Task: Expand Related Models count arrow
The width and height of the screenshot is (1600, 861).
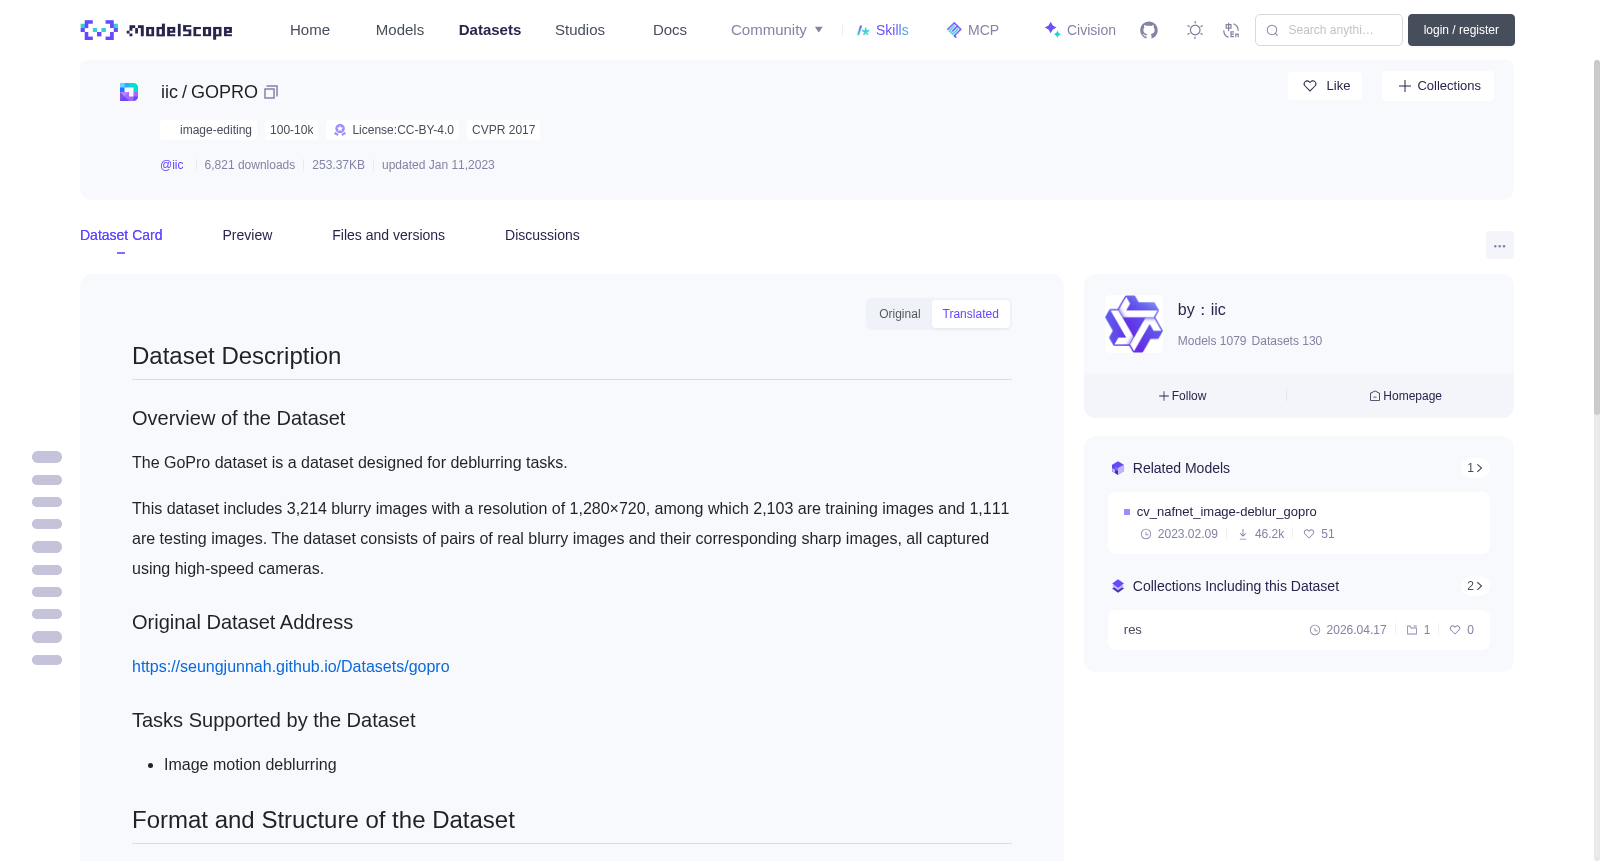Action: tap(1474, 468)
